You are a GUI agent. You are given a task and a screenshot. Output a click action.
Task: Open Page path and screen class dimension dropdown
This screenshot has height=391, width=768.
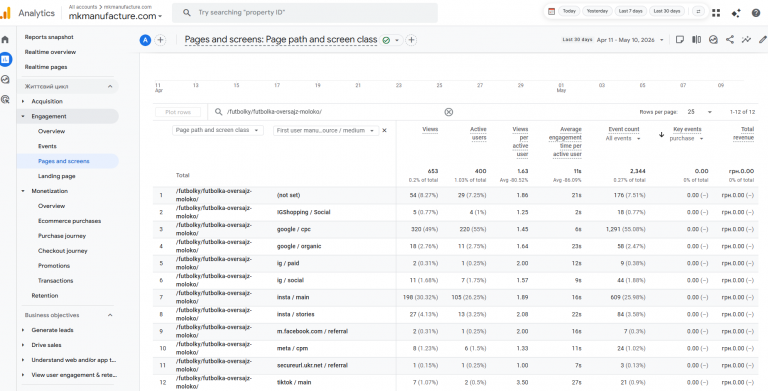pyautogui.click(x=217, y=130)
